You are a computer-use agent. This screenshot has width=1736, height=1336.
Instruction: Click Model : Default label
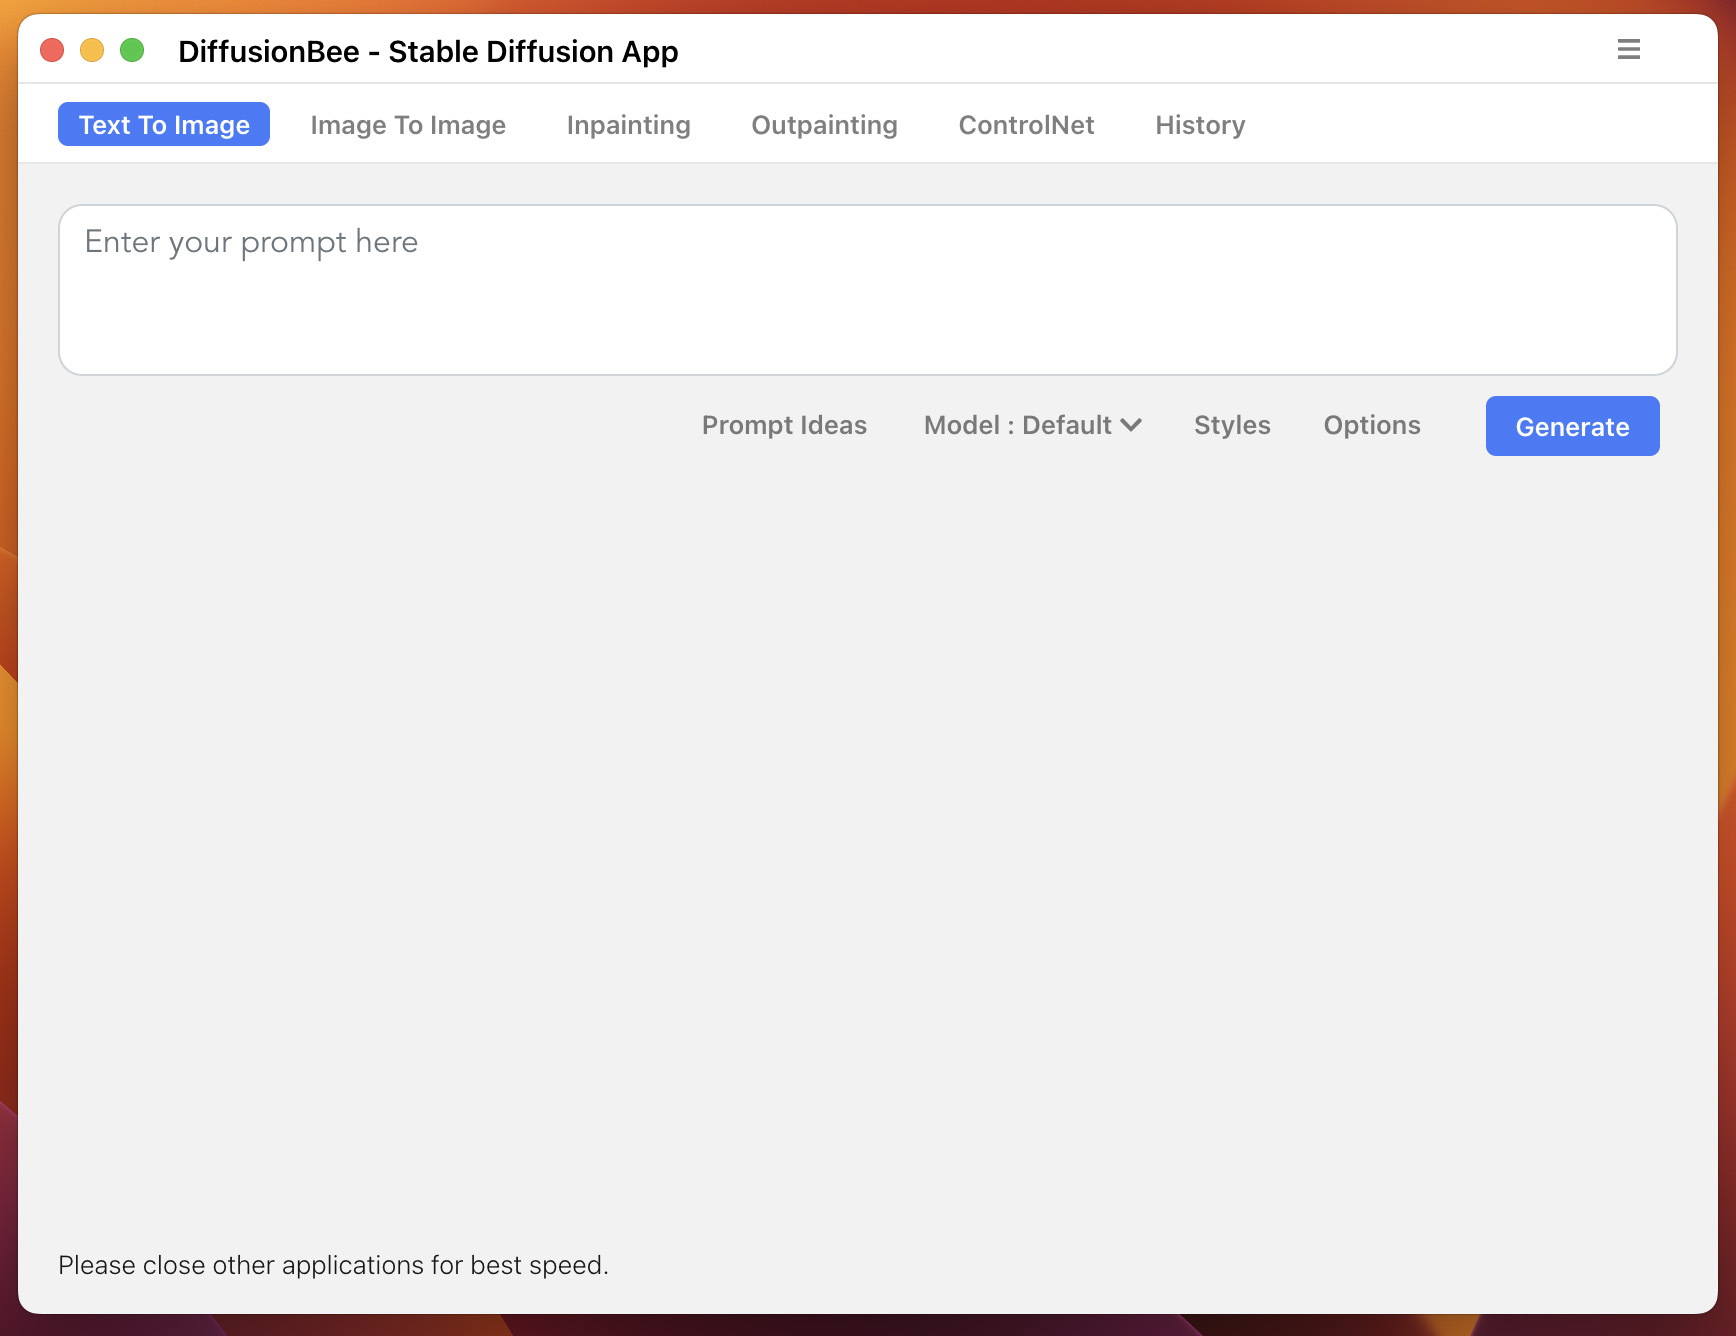click(1017, 425)
